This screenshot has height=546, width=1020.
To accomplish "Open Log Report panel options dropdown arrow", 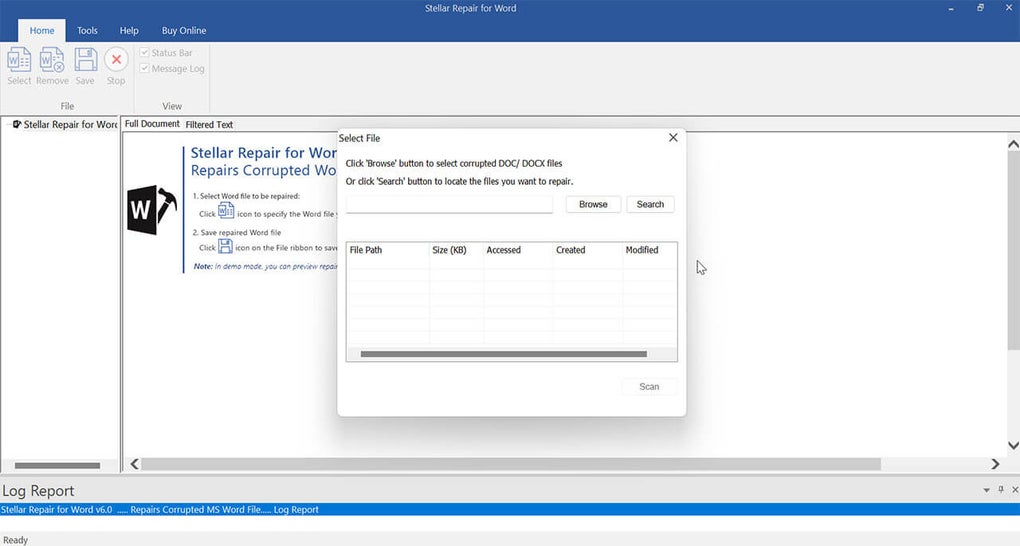I will click(x=986, y=490).
